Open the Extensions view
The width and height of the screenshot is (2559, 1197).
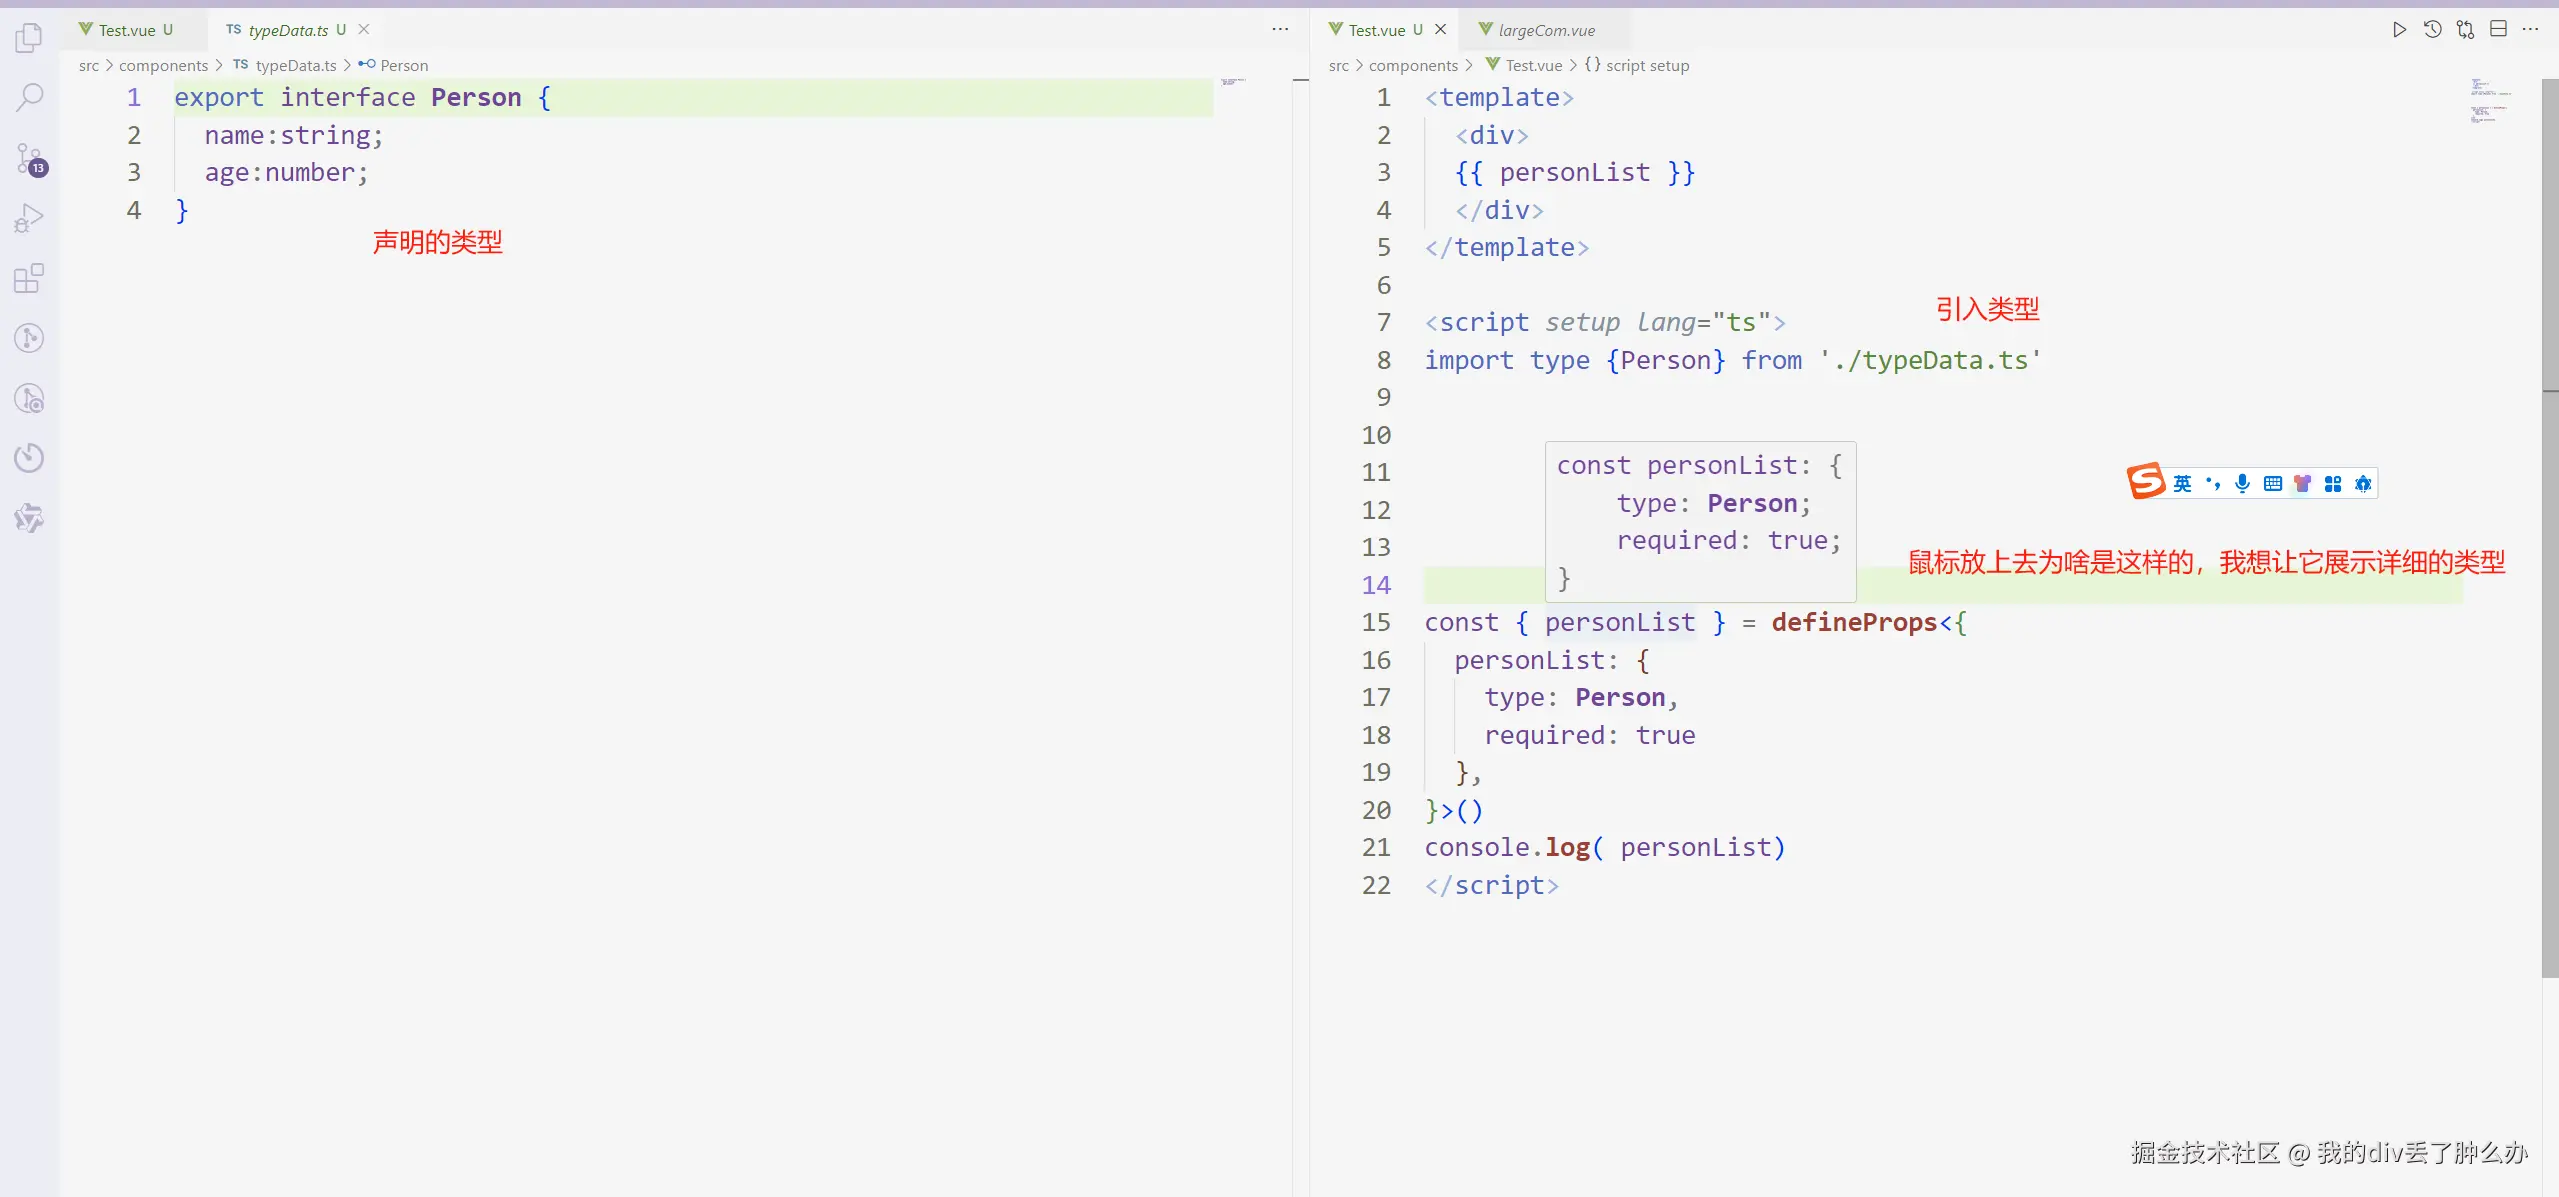click(x=29, y=278)
